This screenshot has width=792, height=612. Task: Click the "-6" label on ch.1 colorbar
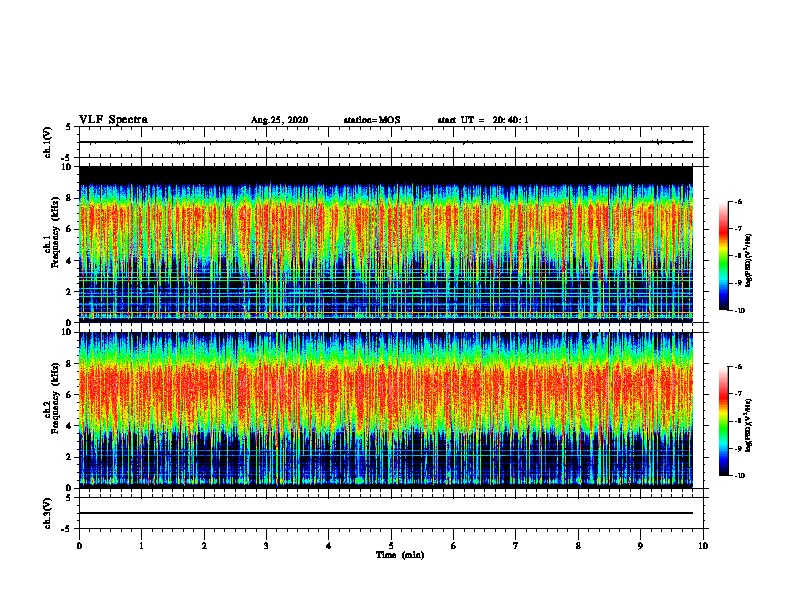pos(739,201)
